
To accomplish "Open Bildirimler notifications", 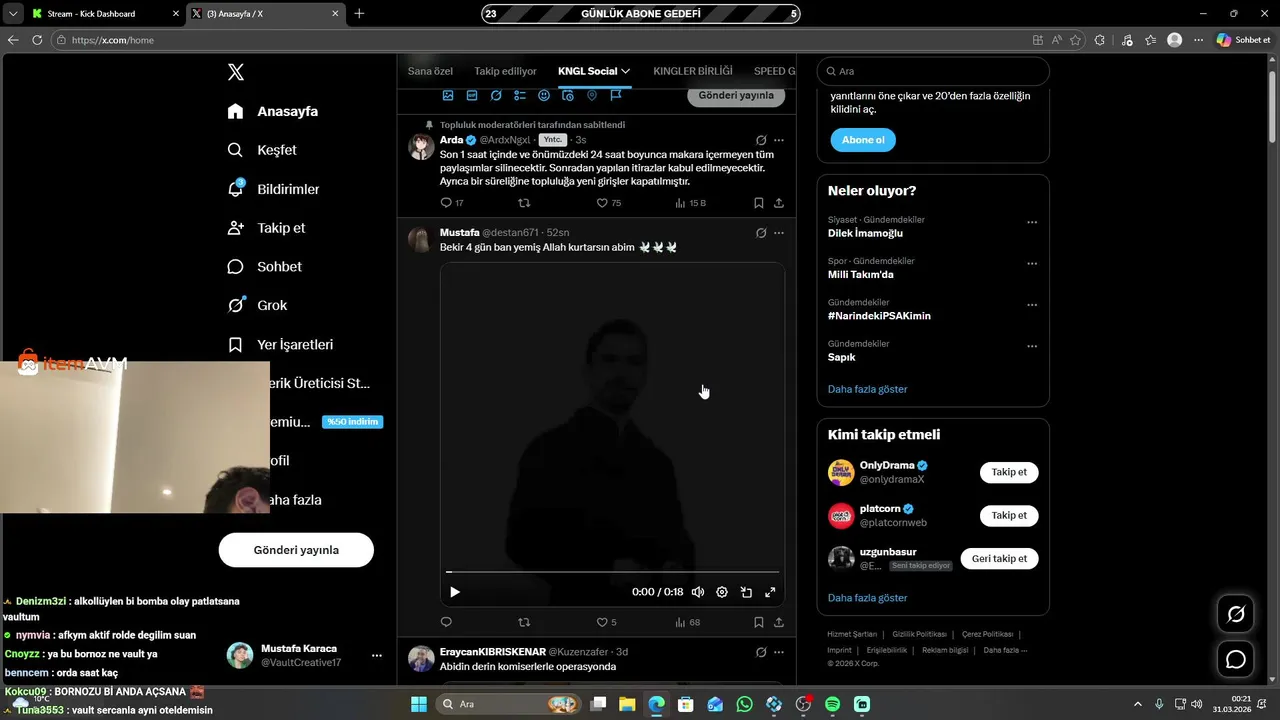I will (x=273, y=189).
